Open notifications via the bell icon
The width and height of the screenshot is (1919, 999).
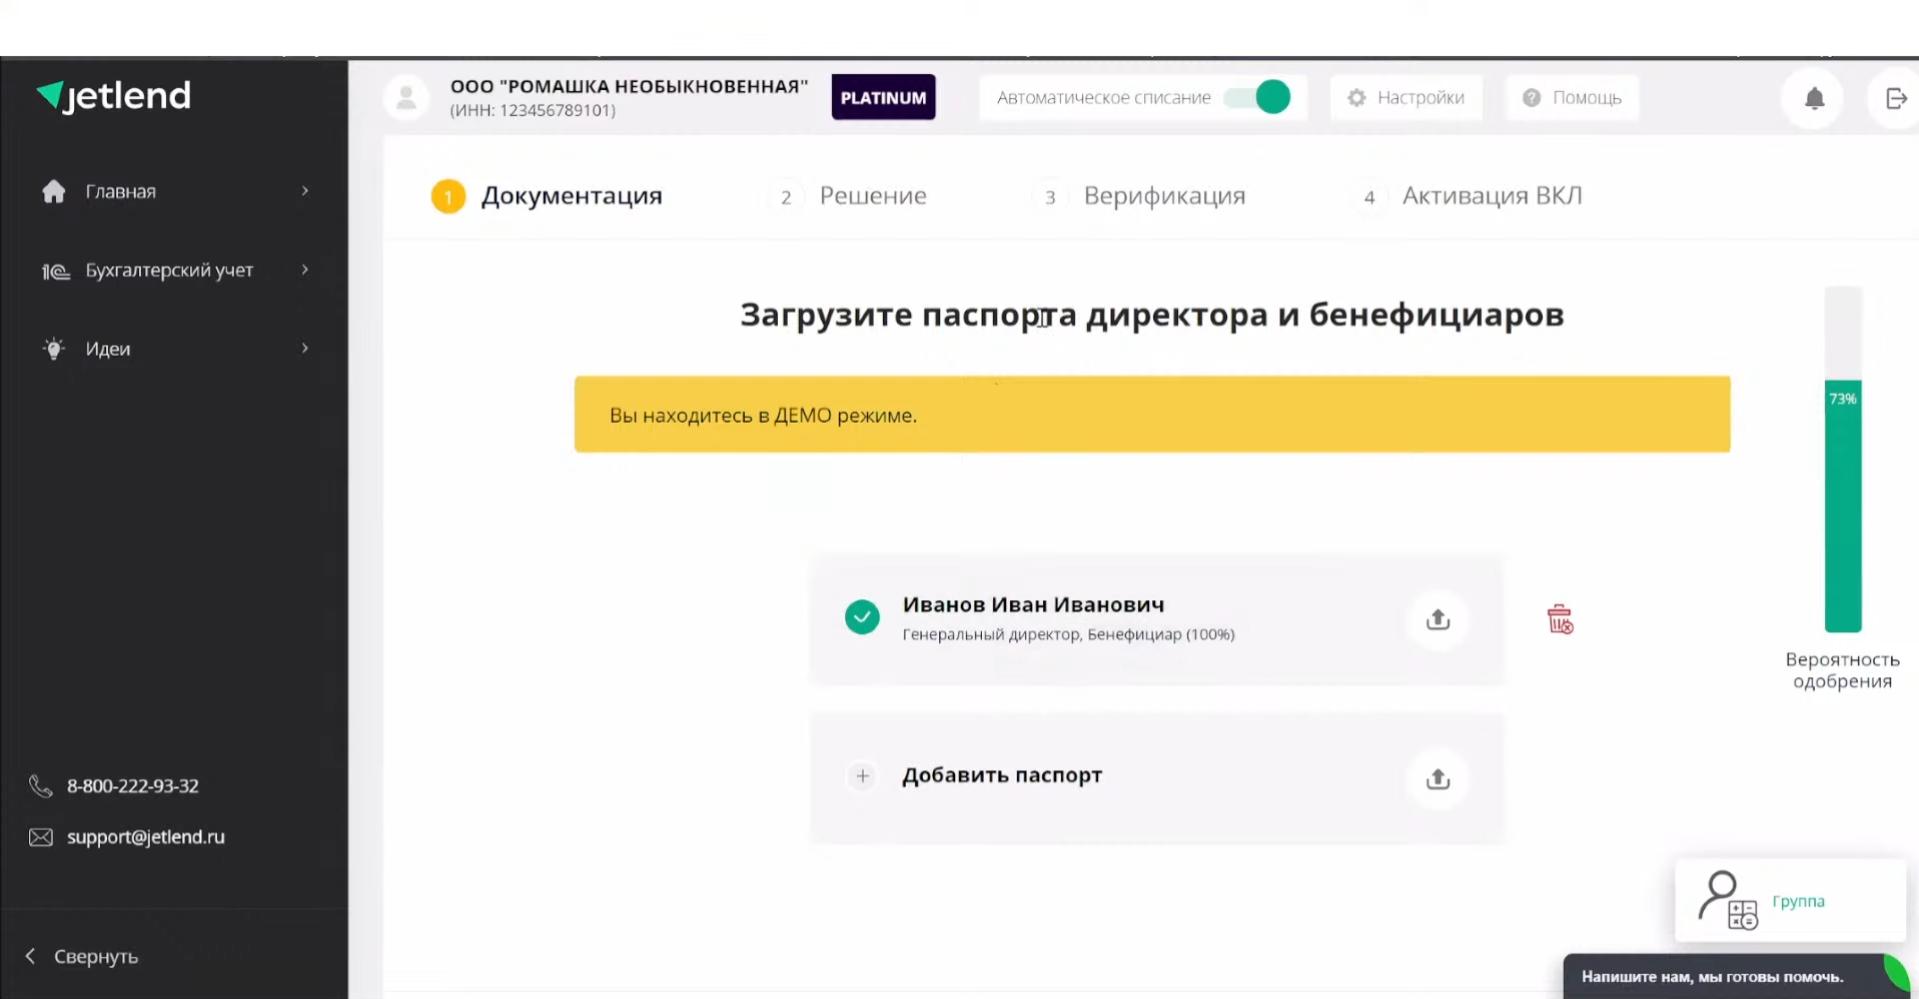tap(1814, 98)
